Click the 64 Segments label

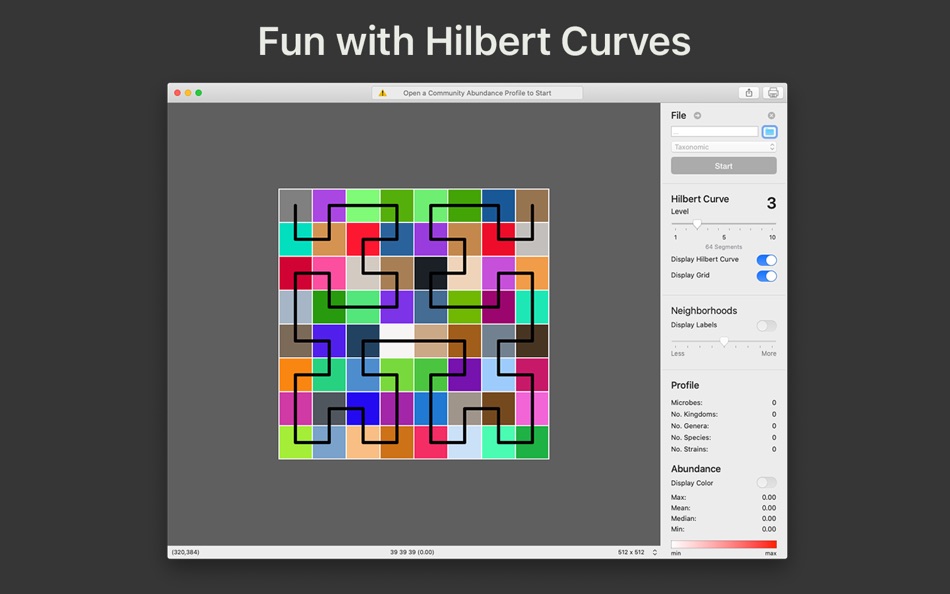723,247
